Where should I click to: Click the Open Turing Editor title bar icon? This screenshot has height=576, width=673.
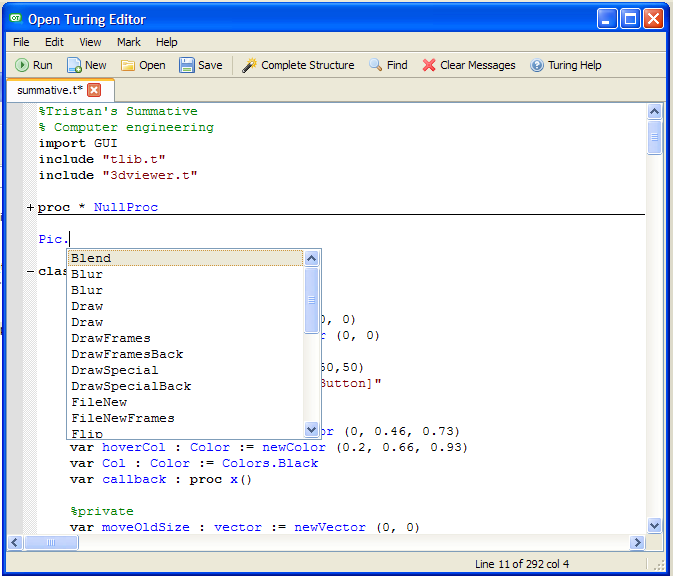point(16,18)
